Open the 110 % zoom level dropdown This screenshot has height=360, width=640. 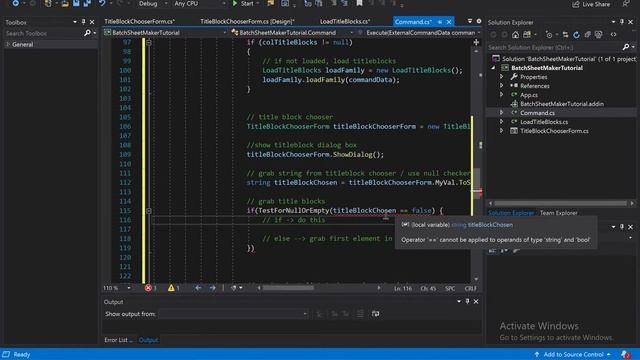(x=117, y=288)
